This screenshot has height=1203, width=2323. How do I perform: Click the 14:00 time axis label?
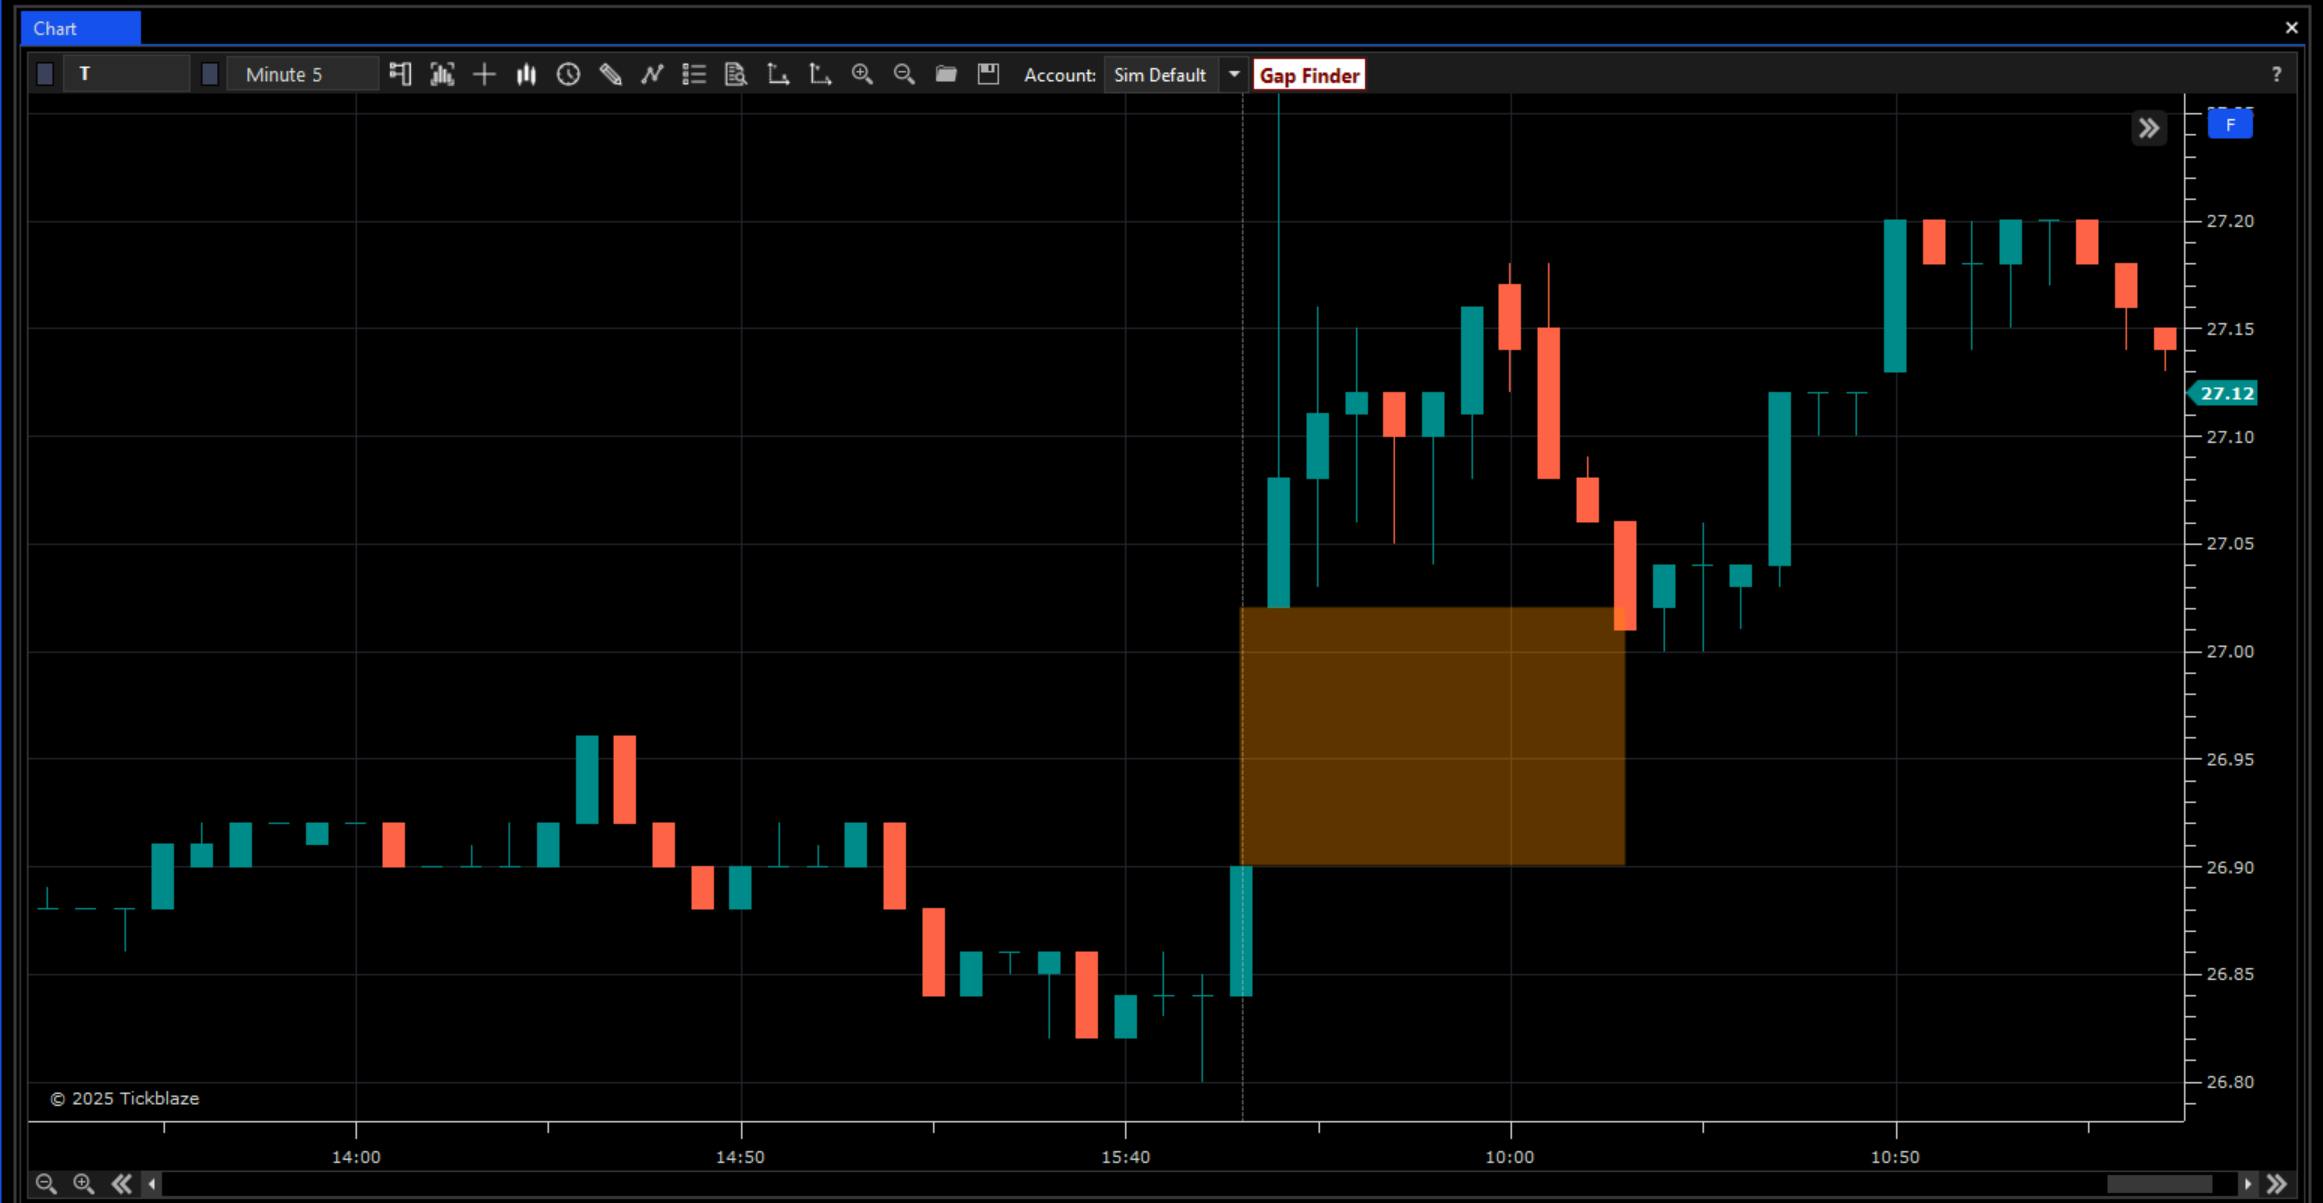(x=356, y=1157)
